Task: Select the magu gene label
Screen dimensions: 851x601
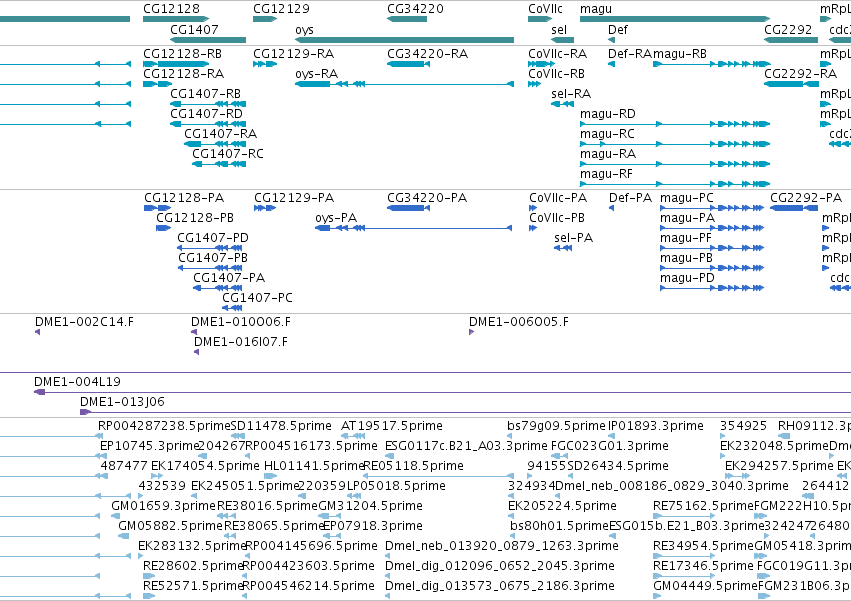Action: pyautogui.click(x=596, y=9)
